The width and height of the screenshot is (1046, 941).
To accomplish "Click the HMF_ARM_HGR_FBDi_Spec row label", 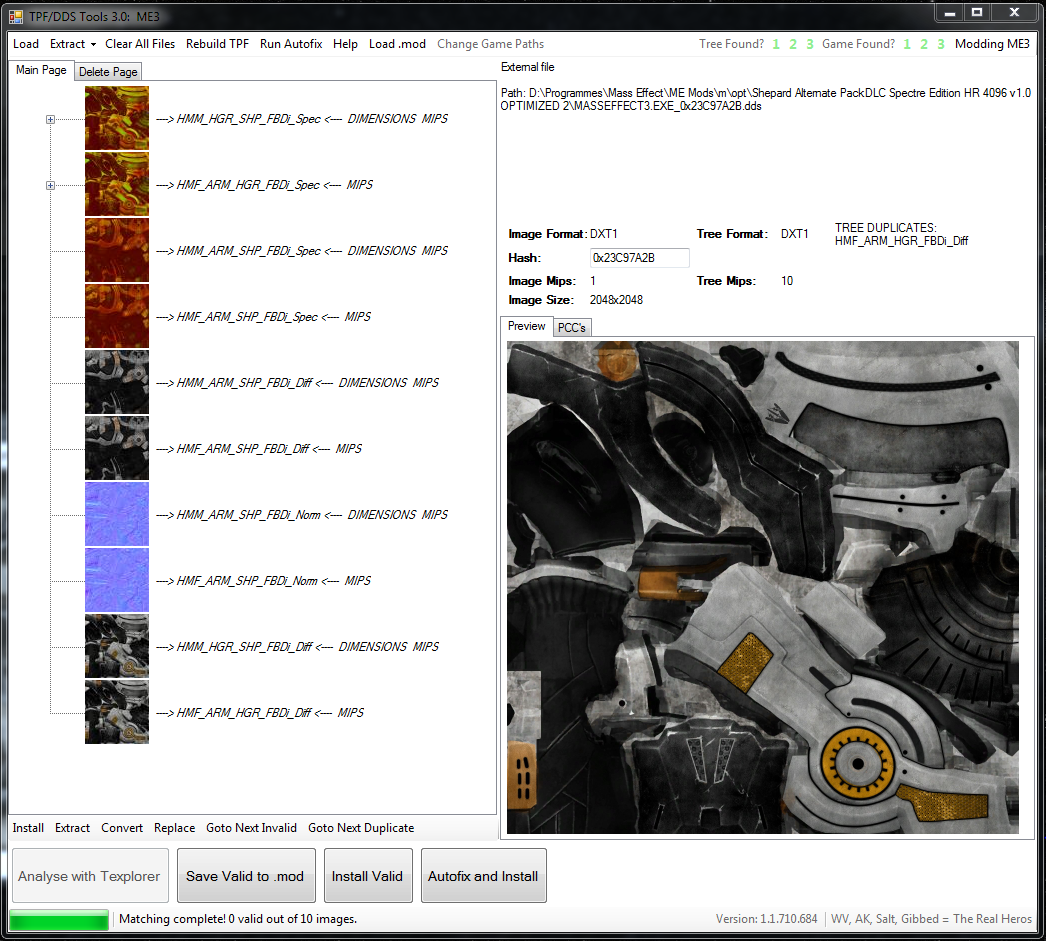I will [264, 185].
